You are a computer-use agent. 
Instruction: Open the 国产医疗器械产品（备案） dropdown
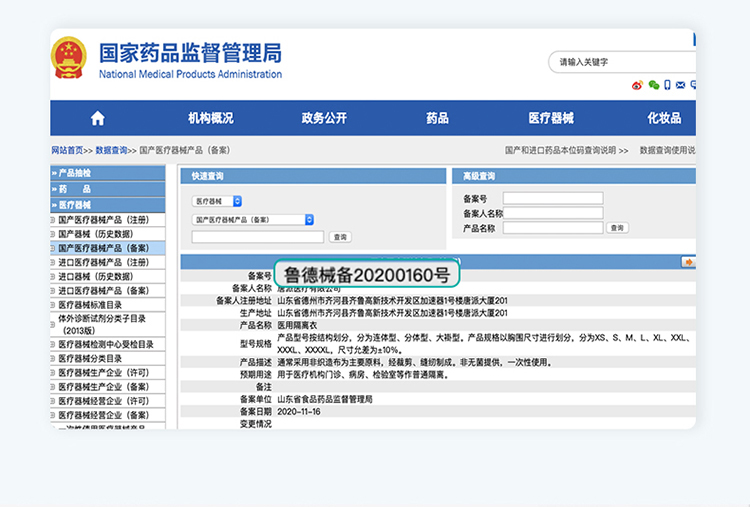[253, 219]
